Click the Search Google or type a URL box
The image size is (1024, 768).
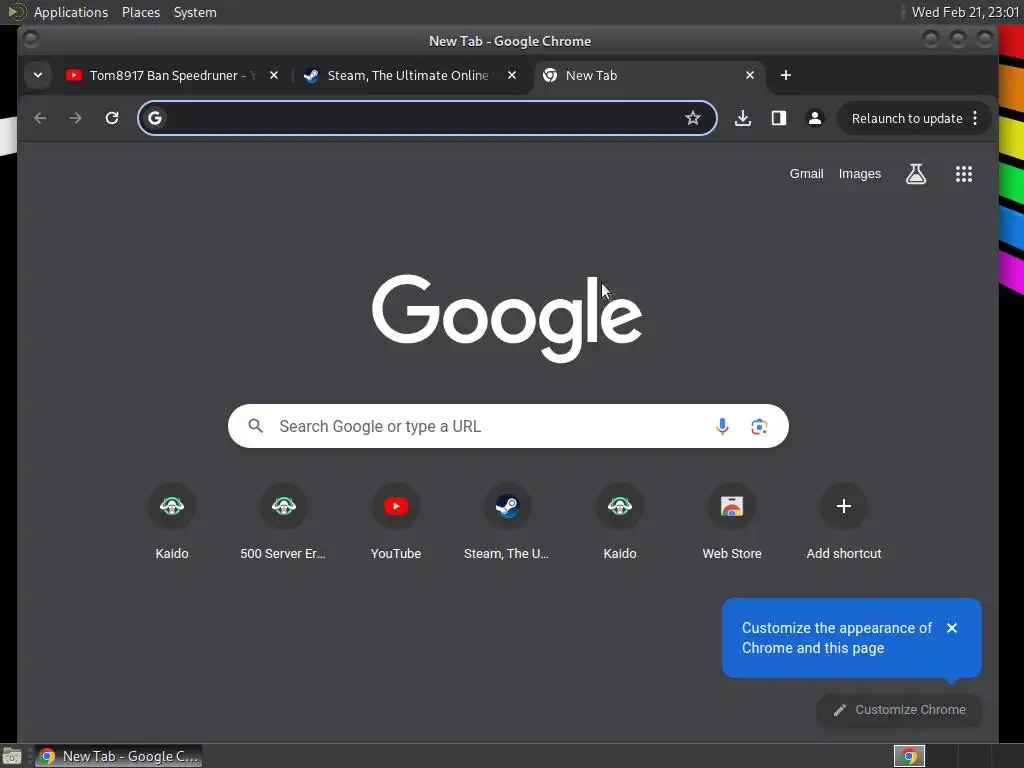point(508,426)
